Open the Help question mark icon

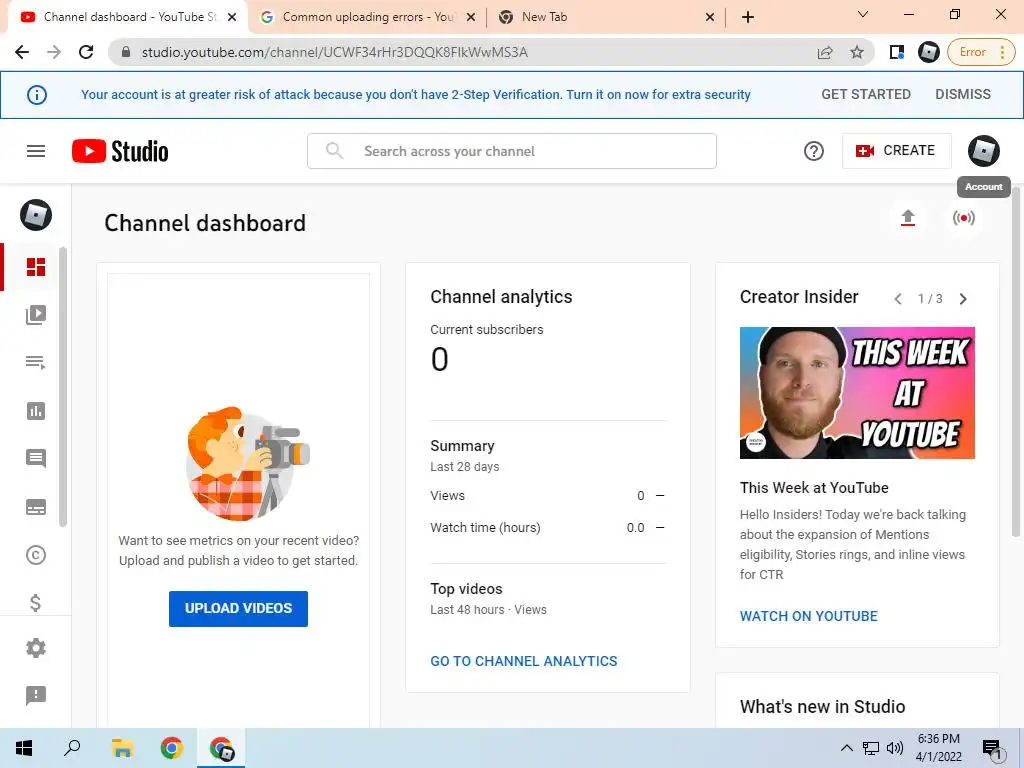click(813, 151)
